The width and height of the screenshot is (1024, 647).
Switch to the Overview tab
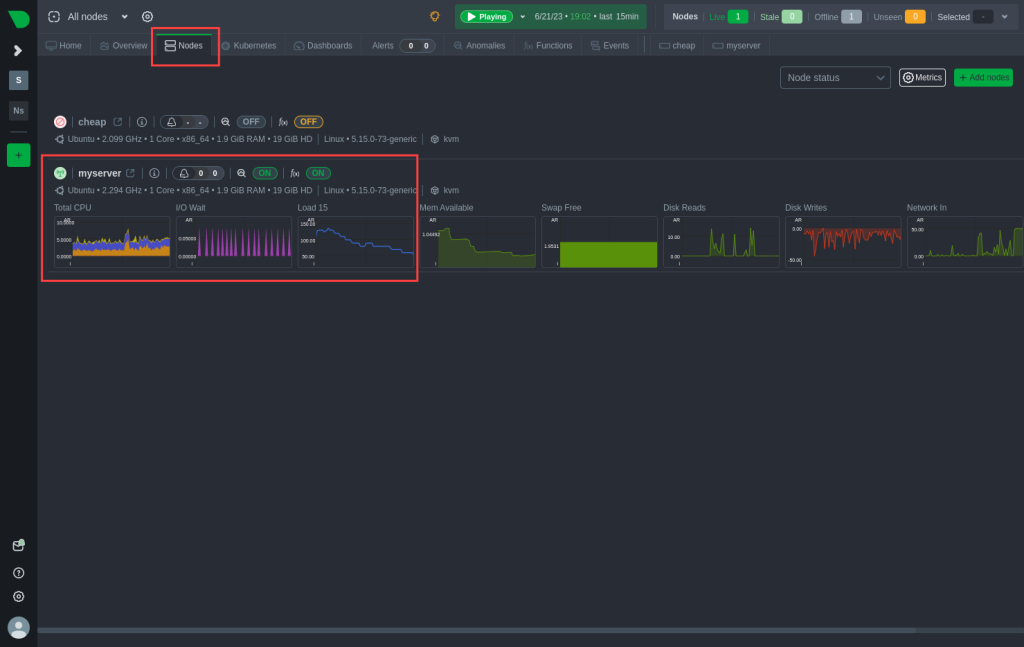pos(123,46)
